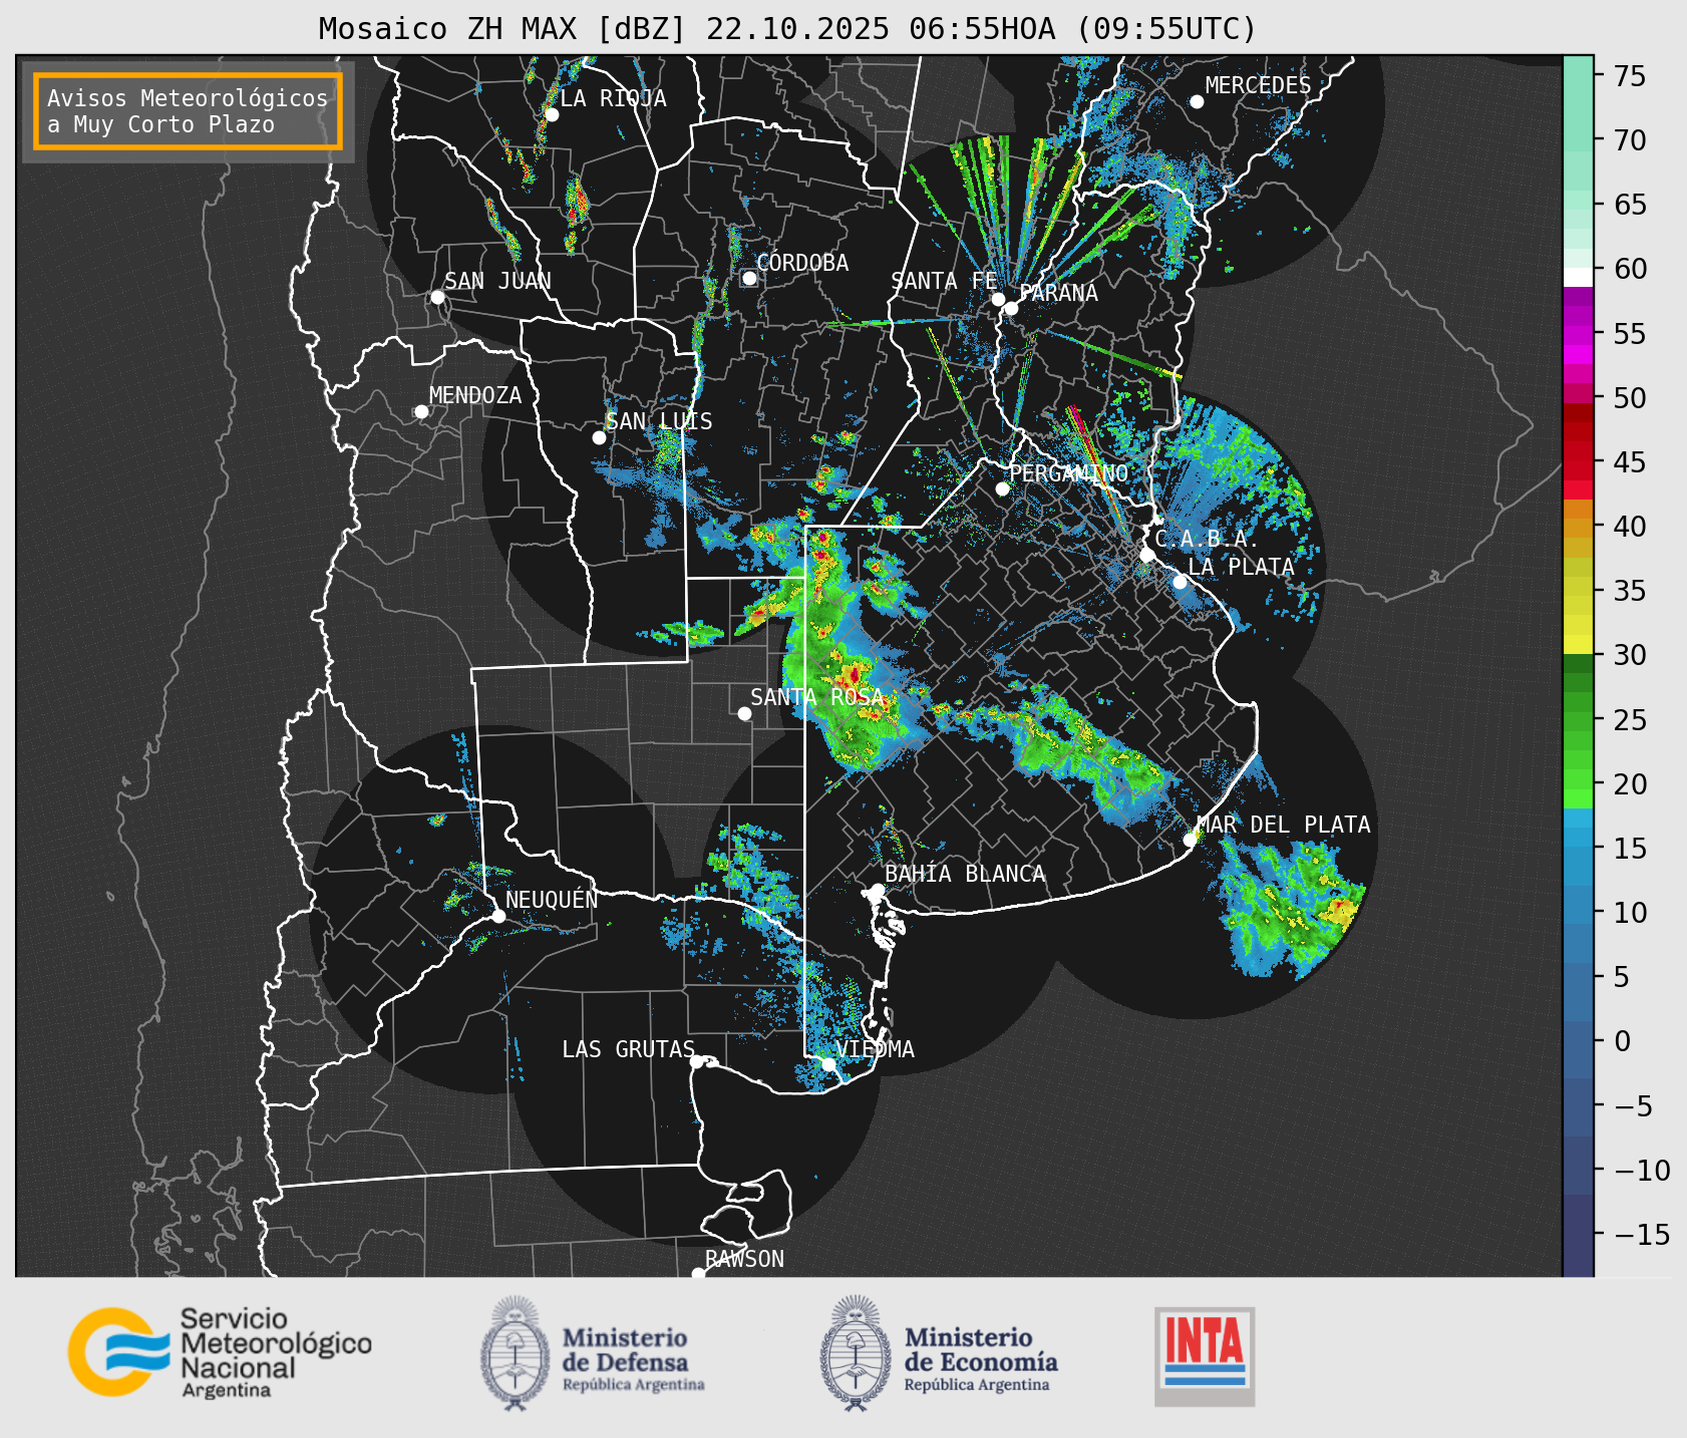Click the CÓRDOBA city label
This screenshot has width=1687, height=1438.
click(x=802, y=263)
